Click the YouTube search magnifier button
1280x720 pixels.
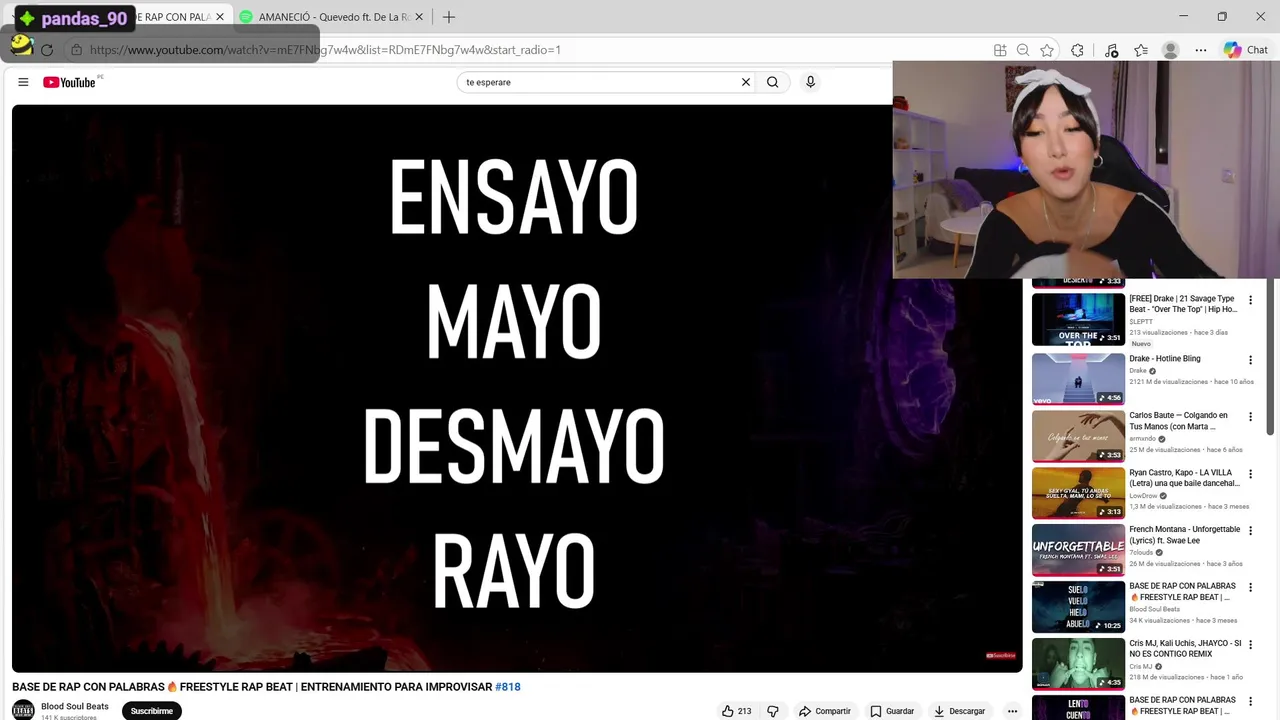point(772,82)
